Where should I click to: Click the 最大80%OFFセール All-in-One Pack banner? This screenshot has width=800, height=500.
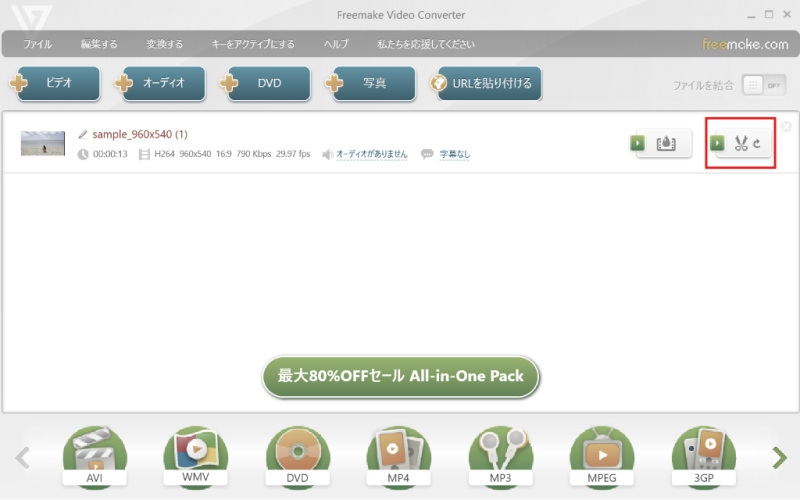coord(401,377)
